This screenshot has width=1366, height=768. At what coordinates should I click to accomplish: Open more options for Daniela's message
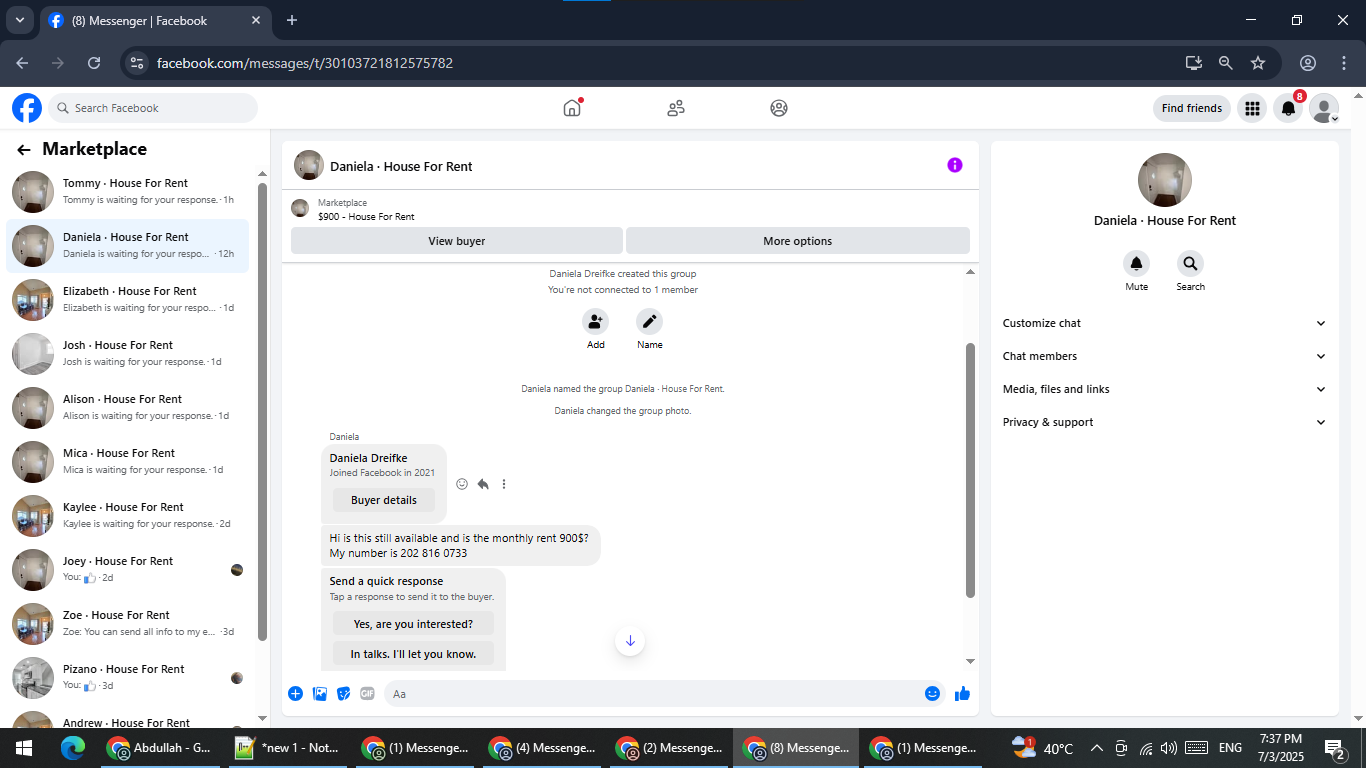pos(504,484)
